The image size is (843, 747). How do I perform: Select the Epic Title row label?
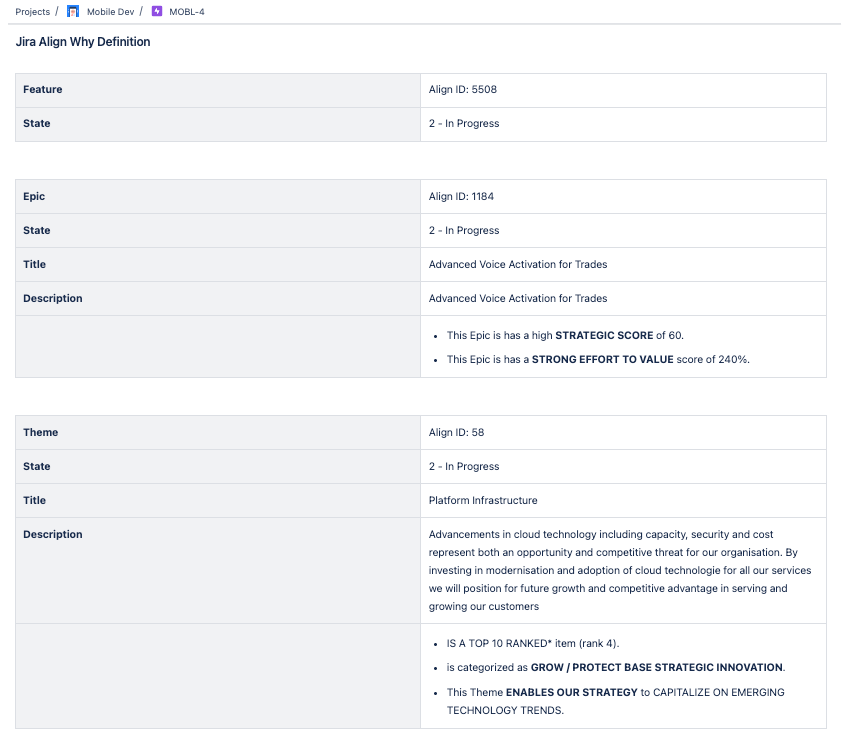point(34,264)
